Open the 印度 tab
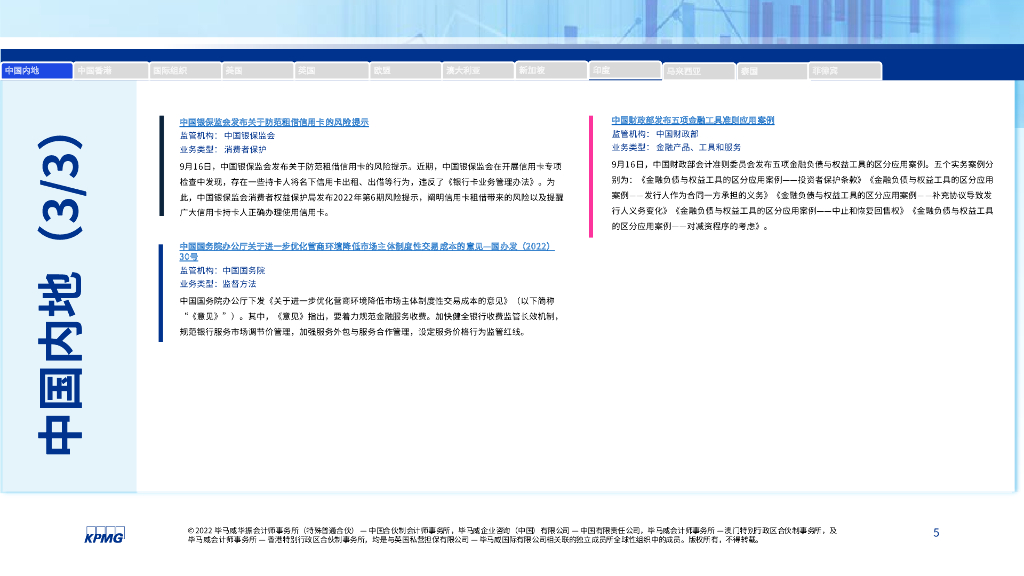 tap(626, 70)
